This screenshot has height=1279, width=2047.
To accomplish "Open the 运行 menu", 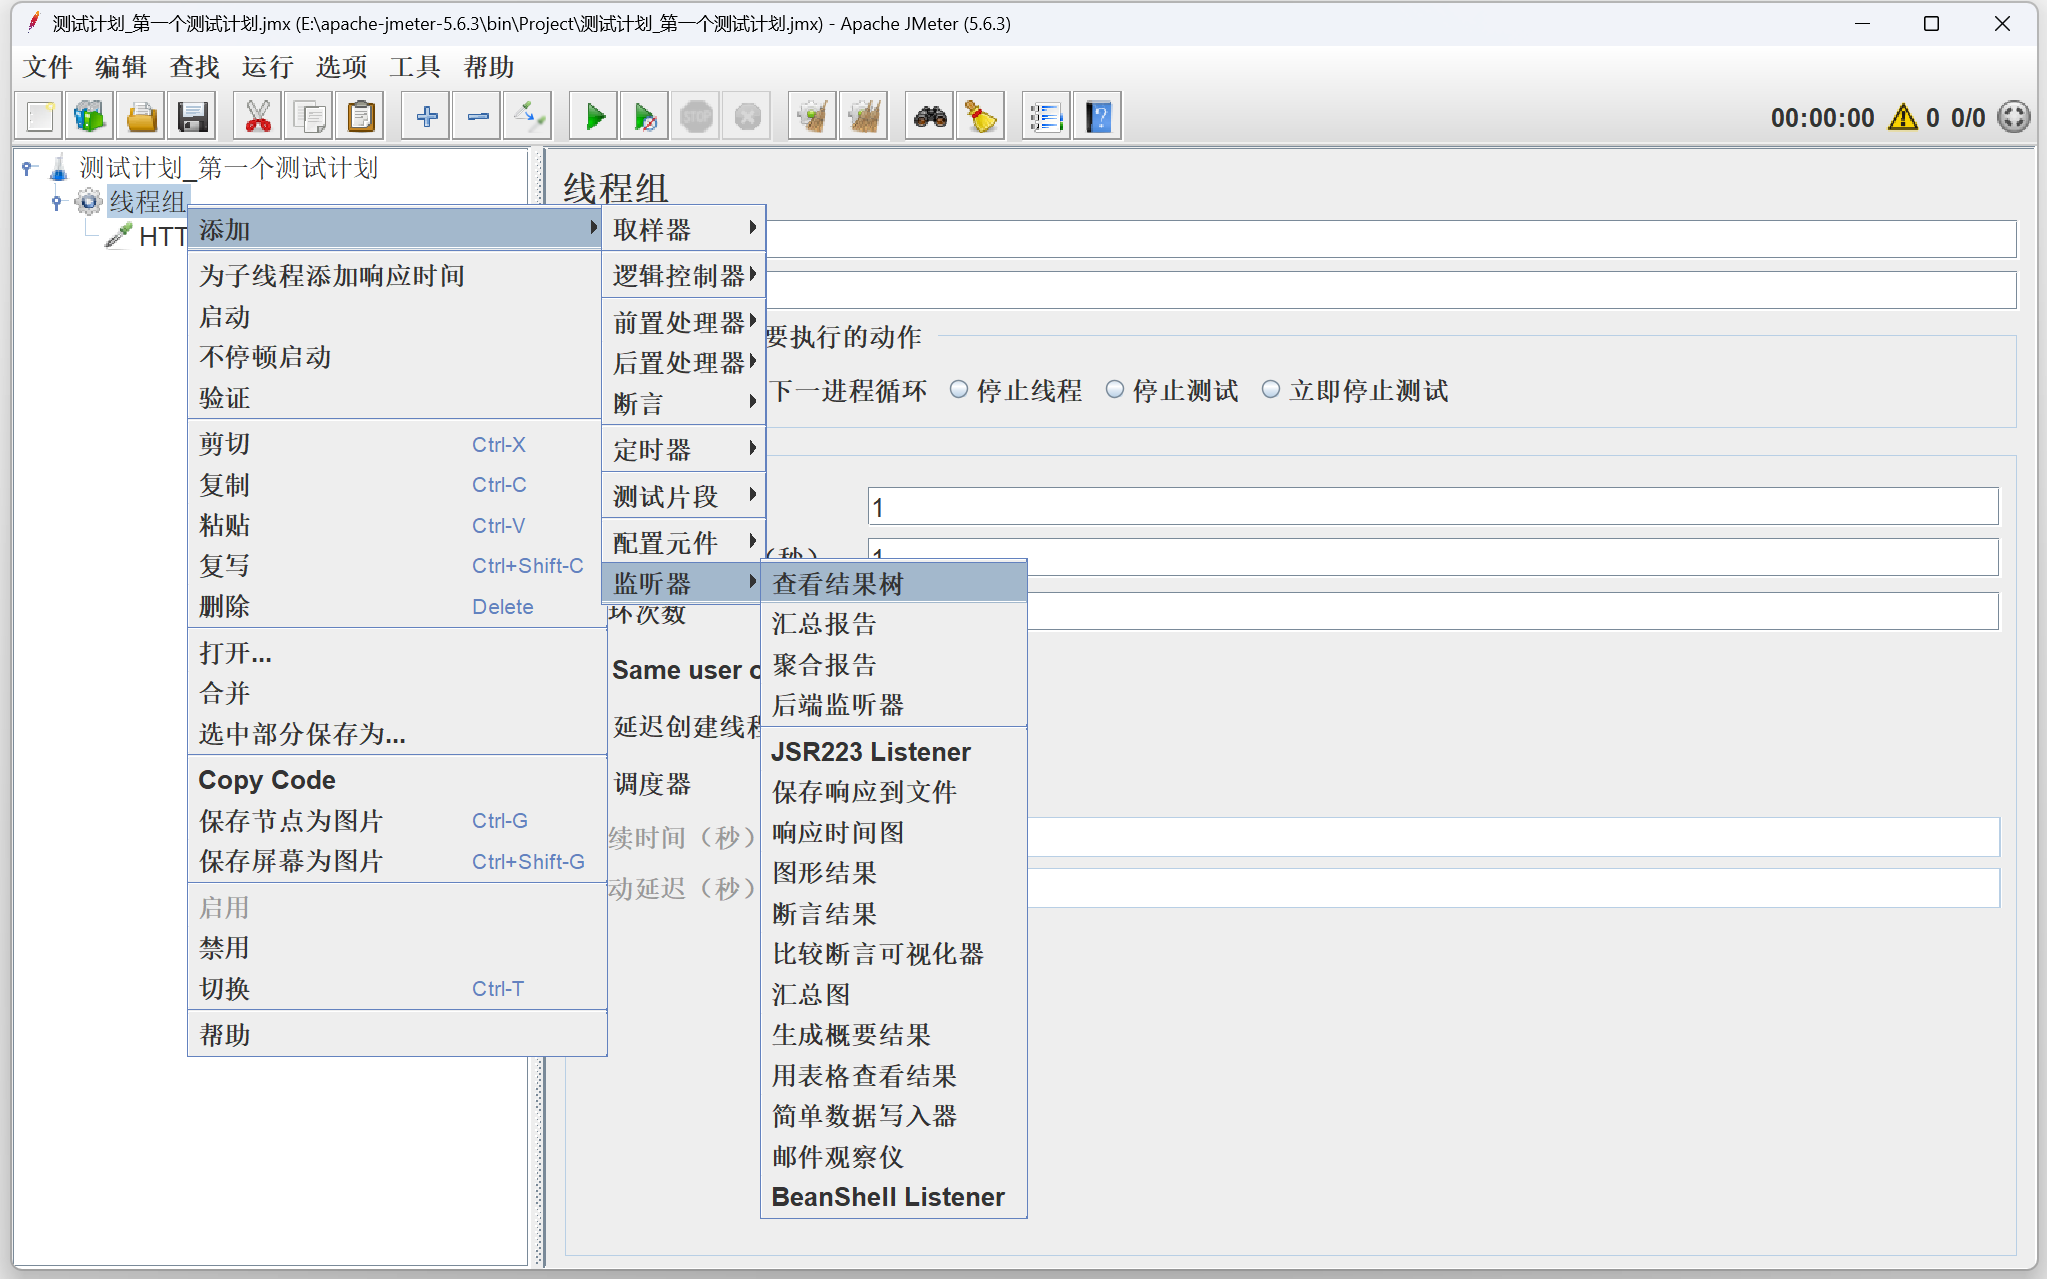I will pos(267,67).
